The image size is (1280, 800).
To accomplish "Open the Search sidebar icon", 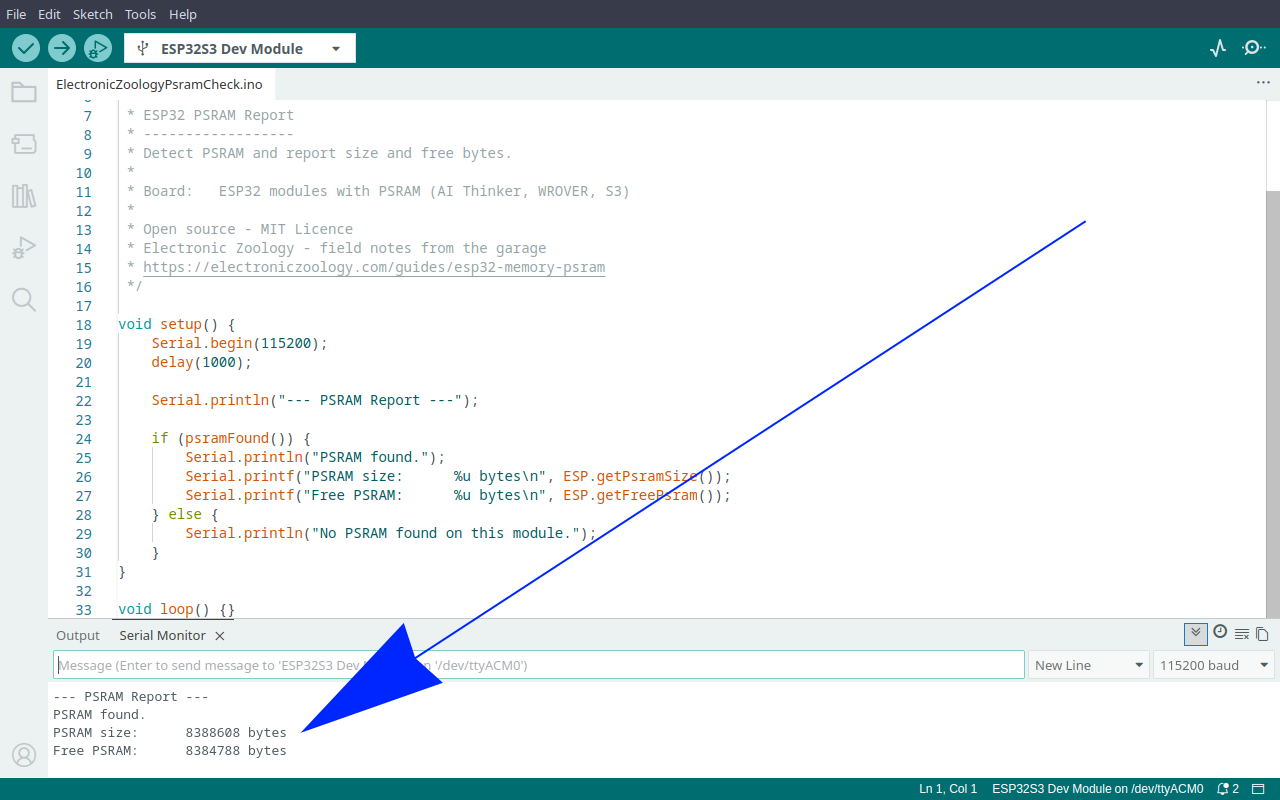I will pyautogui.click(x=24, y=300).
